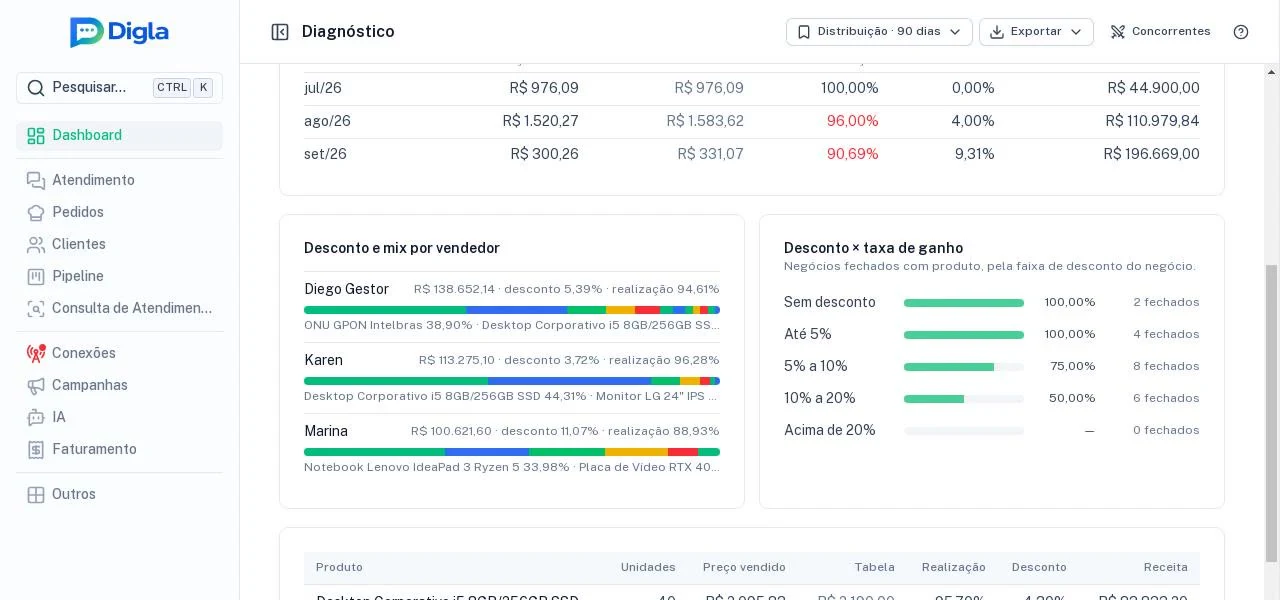Select vendor name Diego Gestor
Screen dimensions: 1280x600
tap(346, 290)
